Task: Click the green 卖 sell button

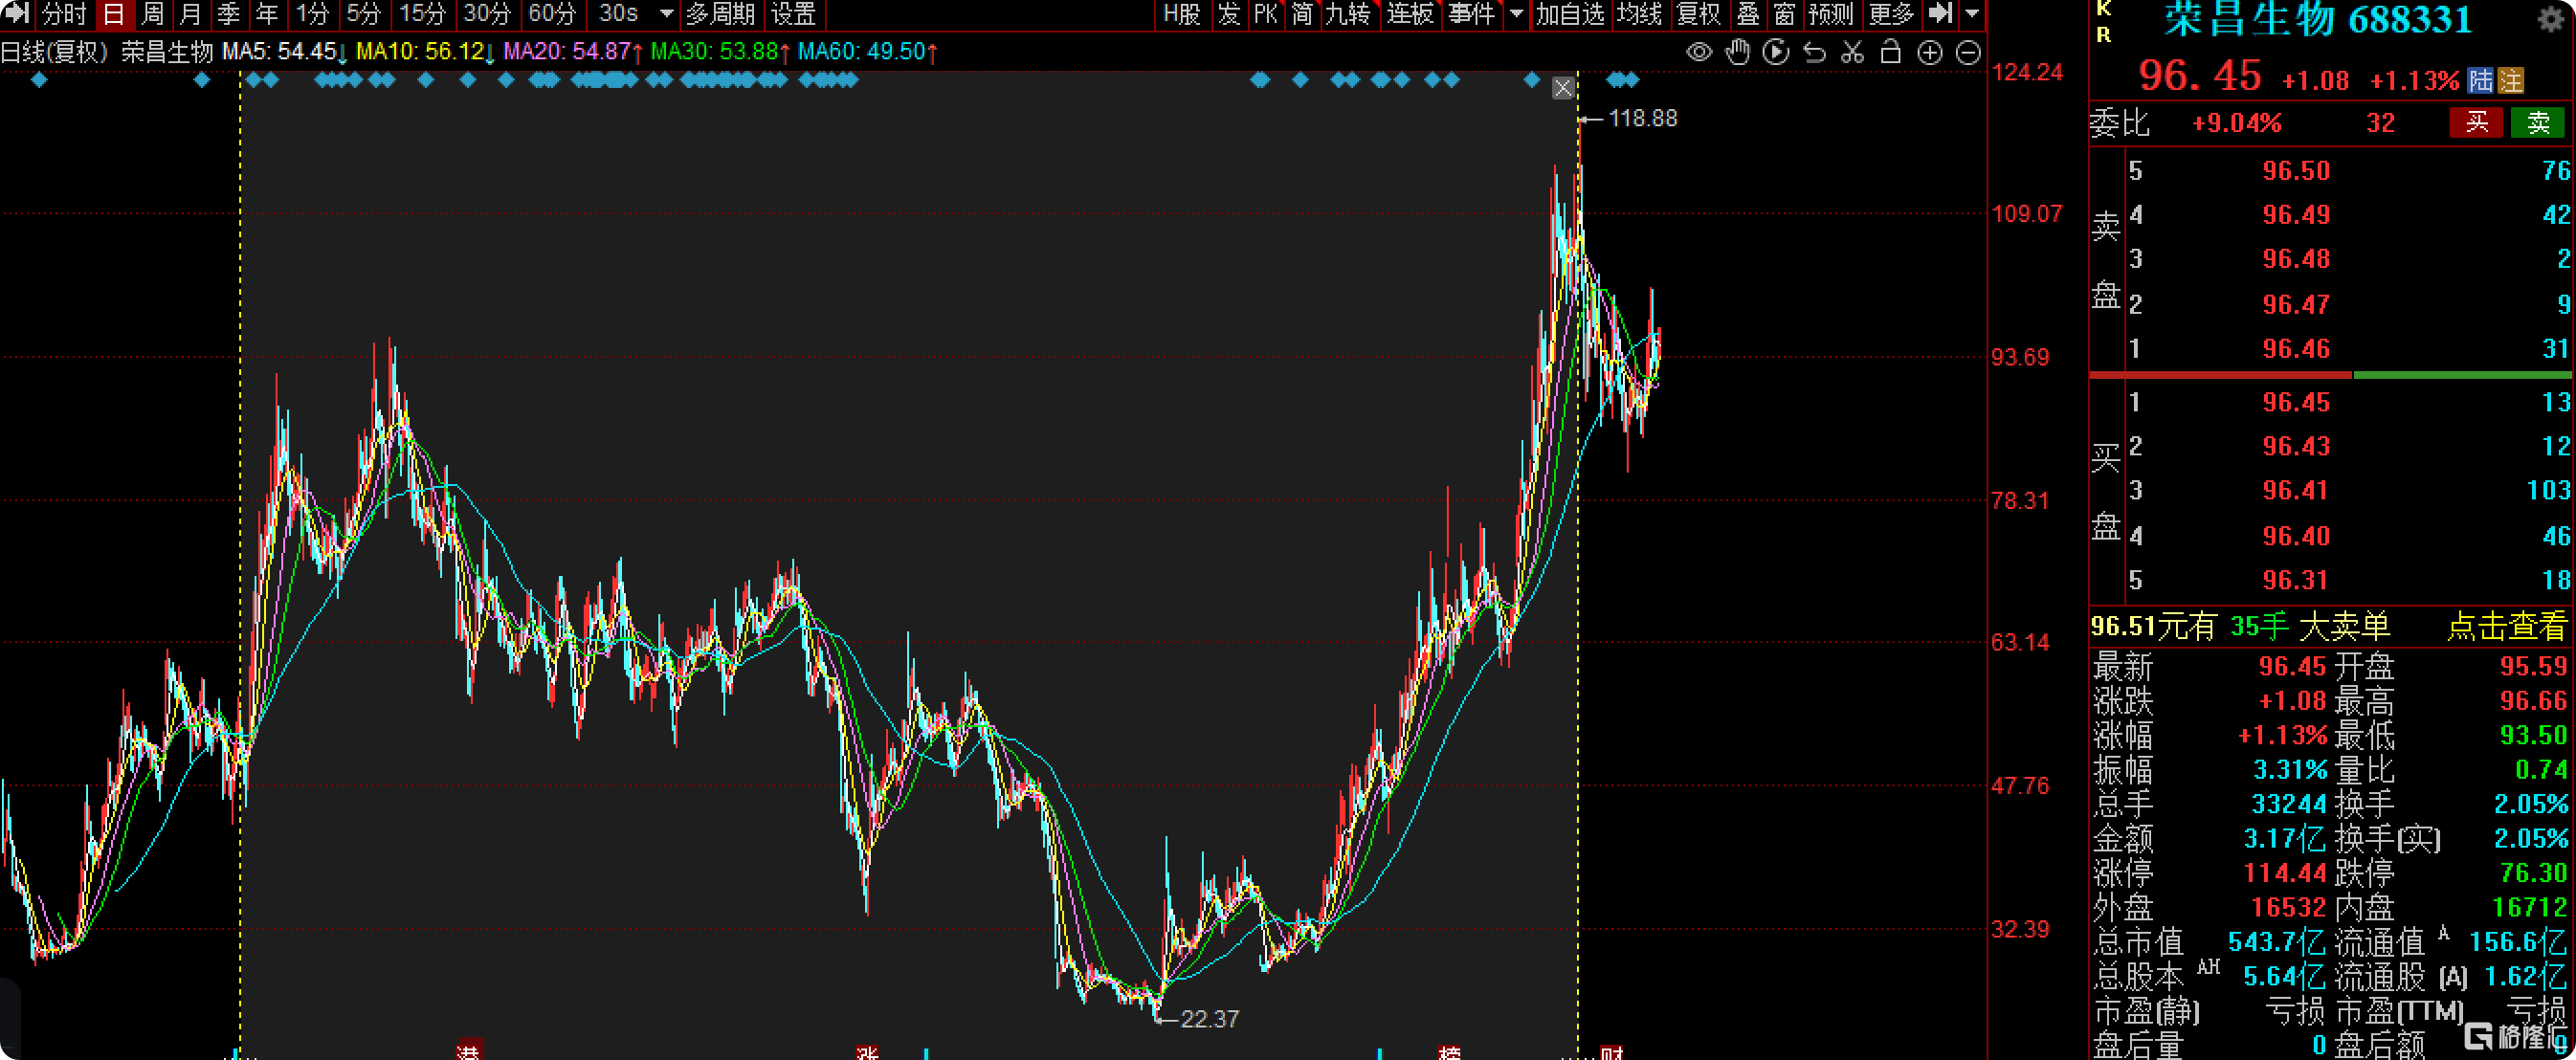Action: coord(2539,123)
